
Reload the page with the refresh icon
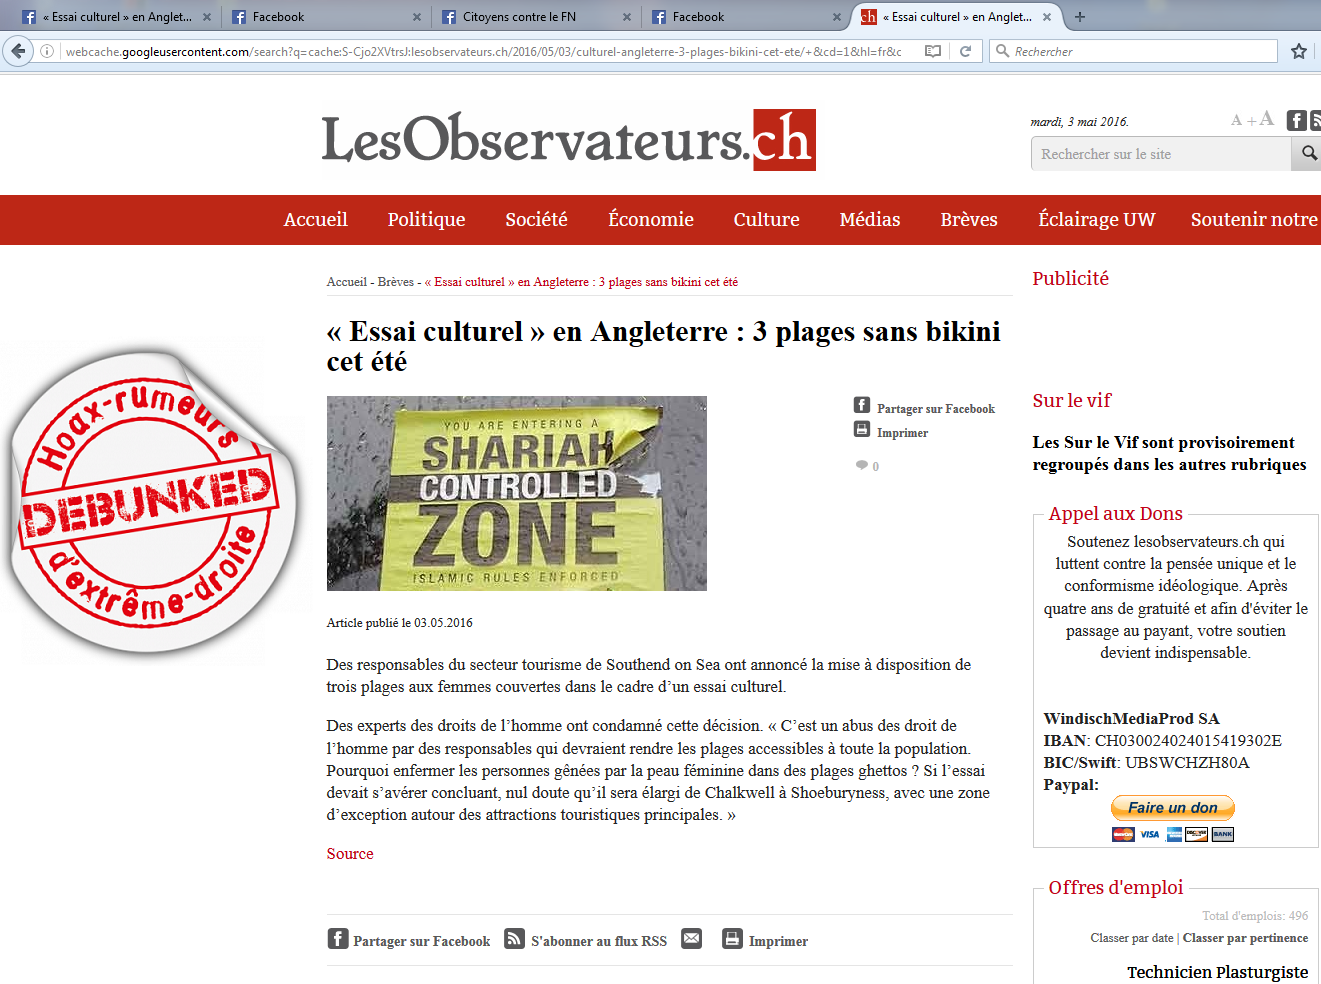point(965,51)
